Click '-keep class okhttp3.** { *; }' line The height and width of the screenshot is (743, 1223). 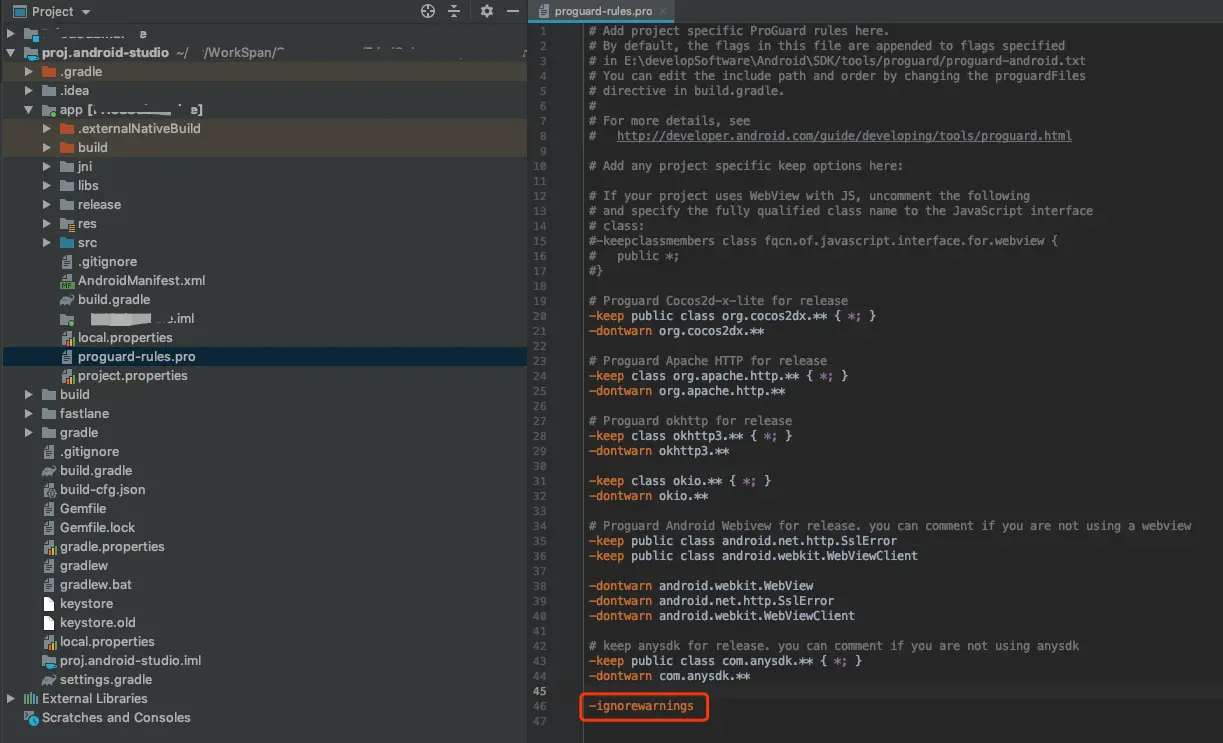click(690, 436)
